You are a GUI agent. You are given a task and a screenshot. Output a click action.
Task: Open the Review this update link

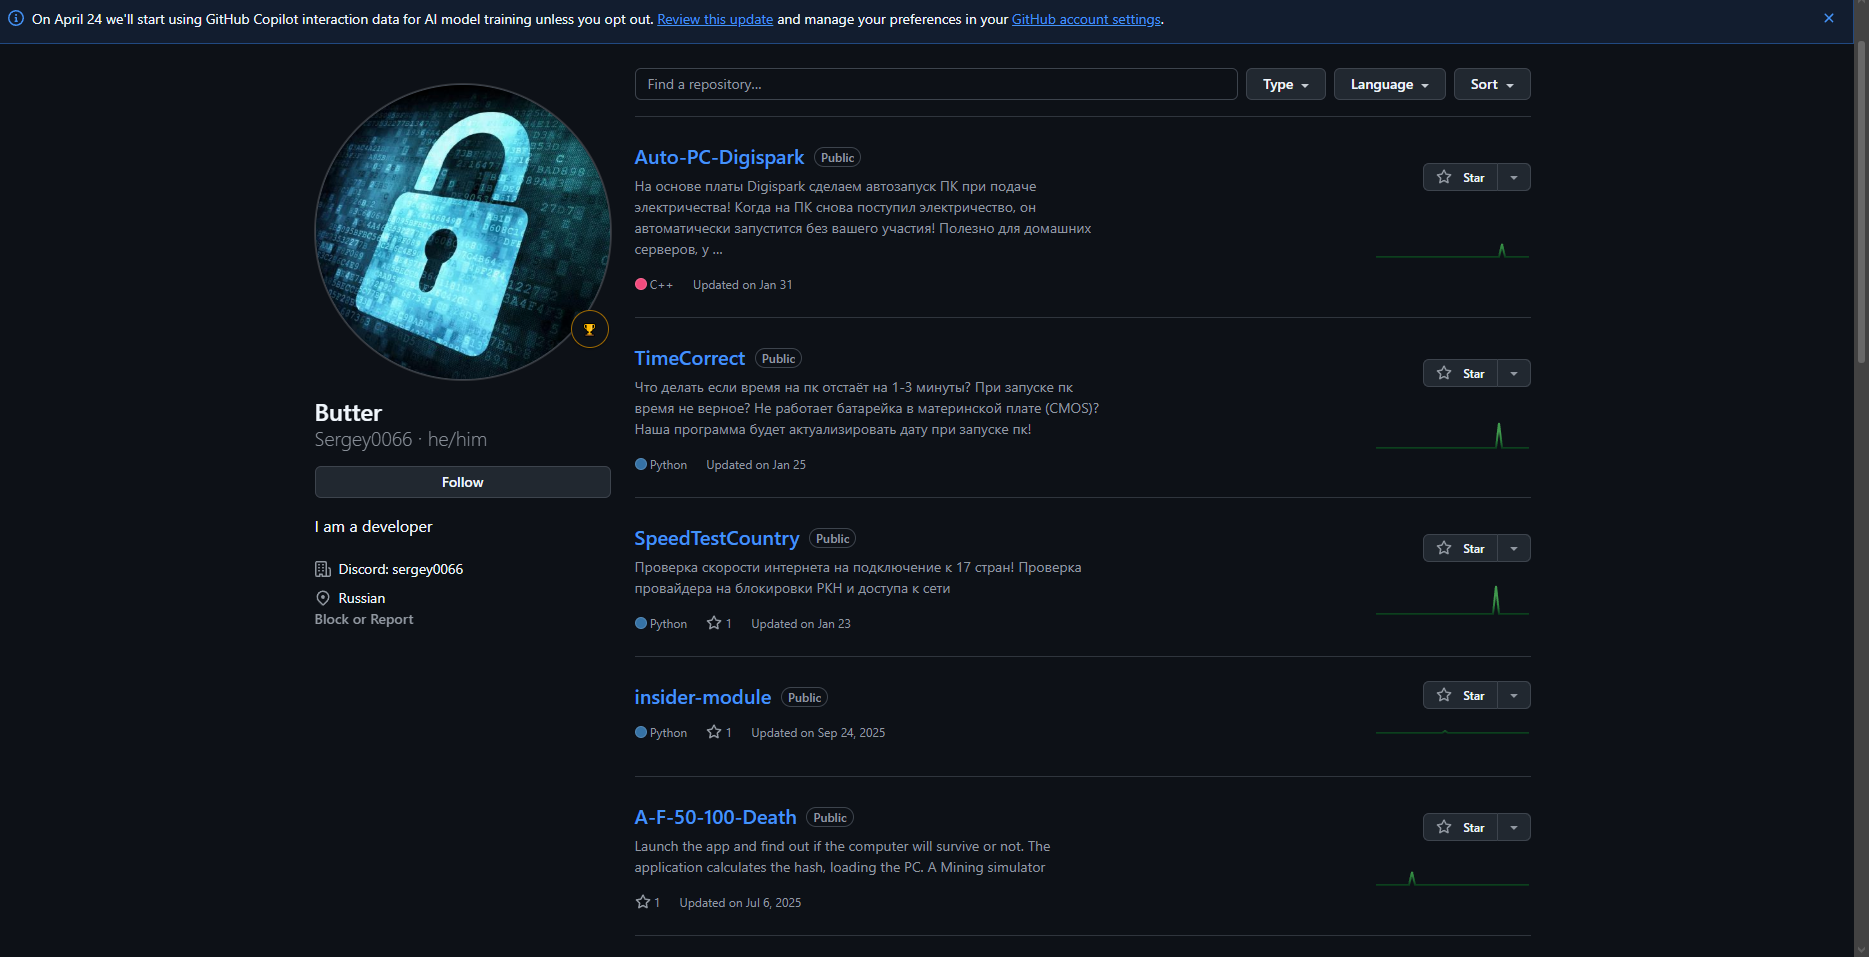coord(714,18)
